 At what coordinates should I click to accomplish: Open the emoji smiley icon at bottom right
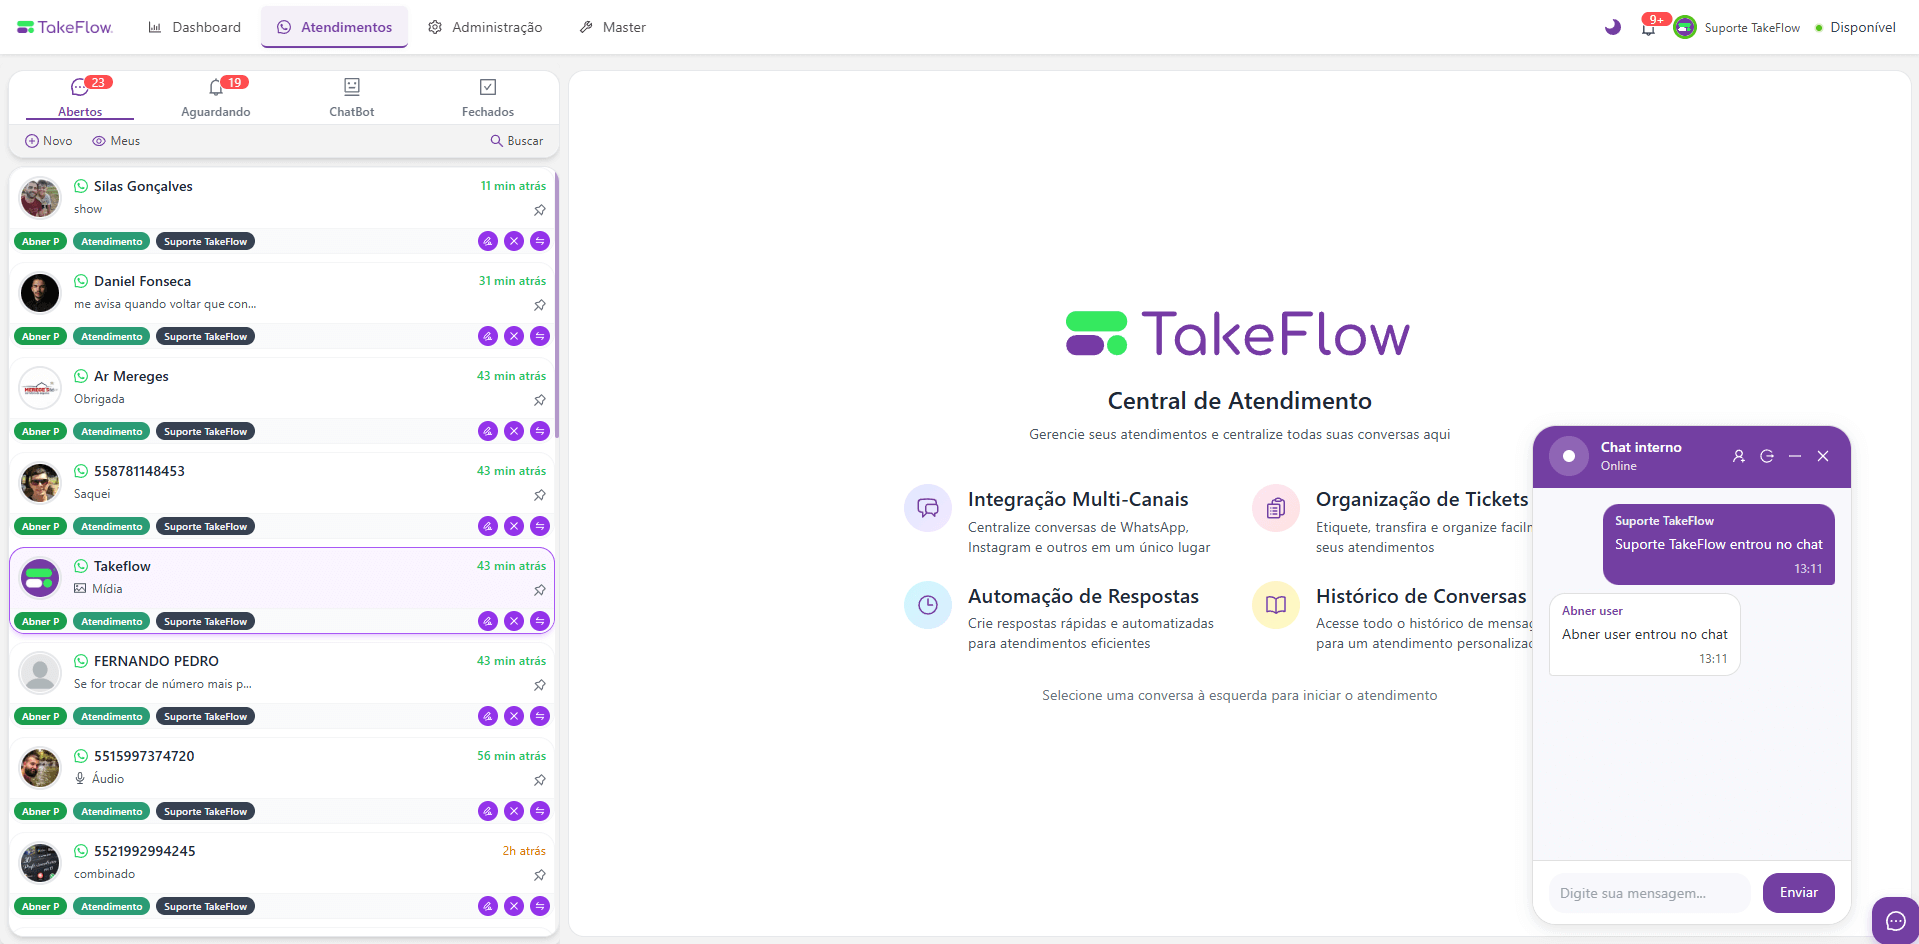1893,920
